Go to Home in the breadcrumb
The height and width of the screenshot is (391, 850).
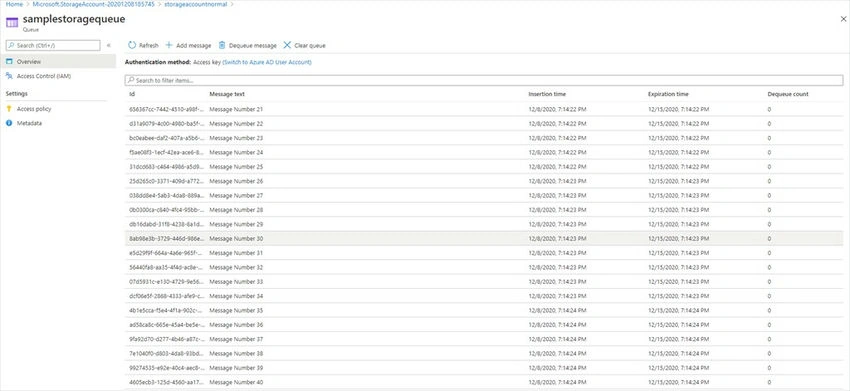14,4
